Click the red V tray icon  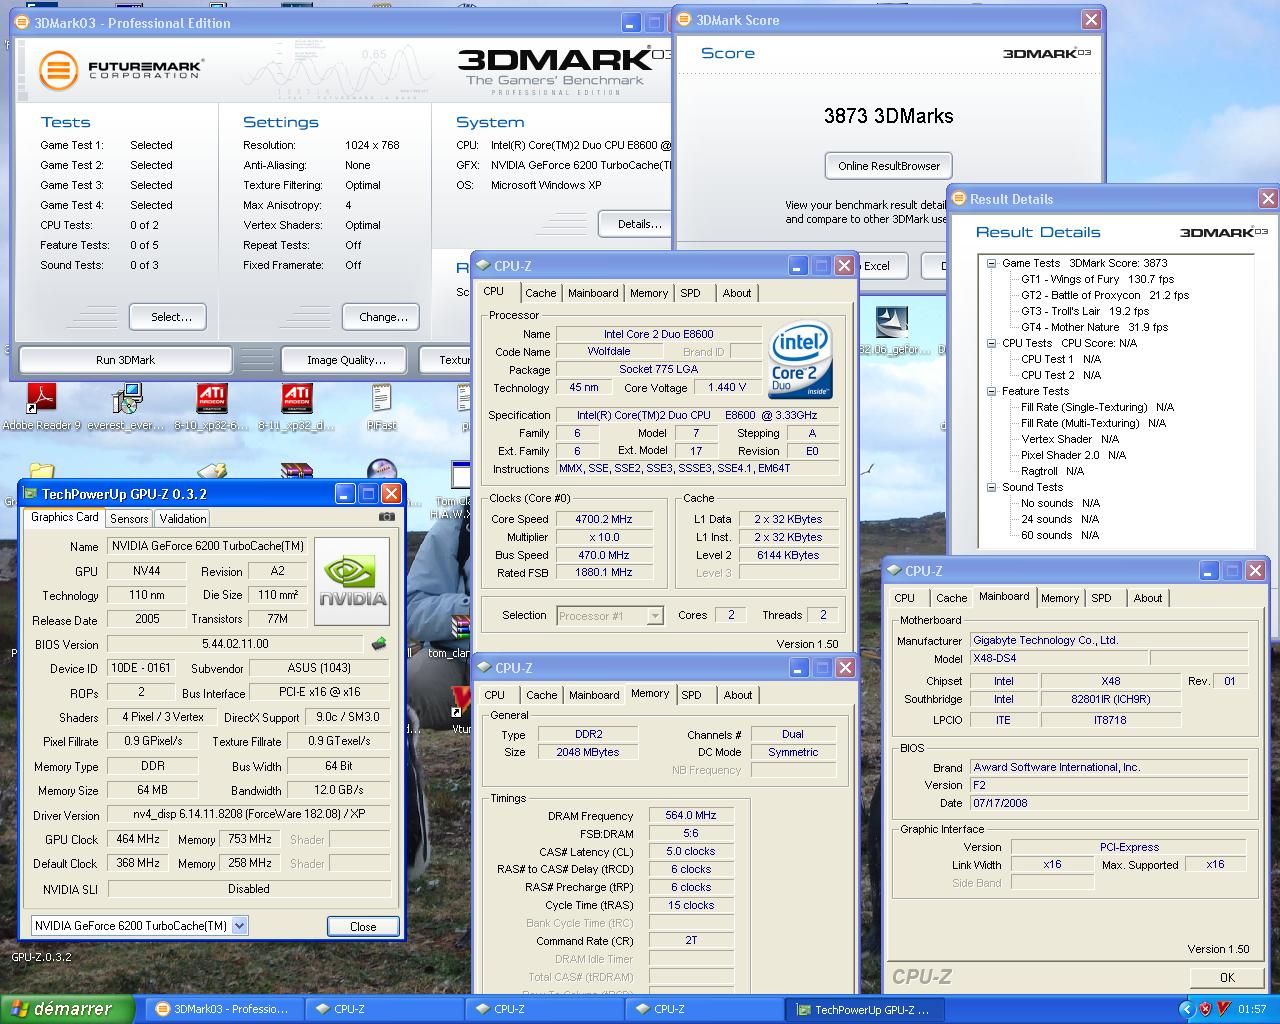(1222, 1009)
